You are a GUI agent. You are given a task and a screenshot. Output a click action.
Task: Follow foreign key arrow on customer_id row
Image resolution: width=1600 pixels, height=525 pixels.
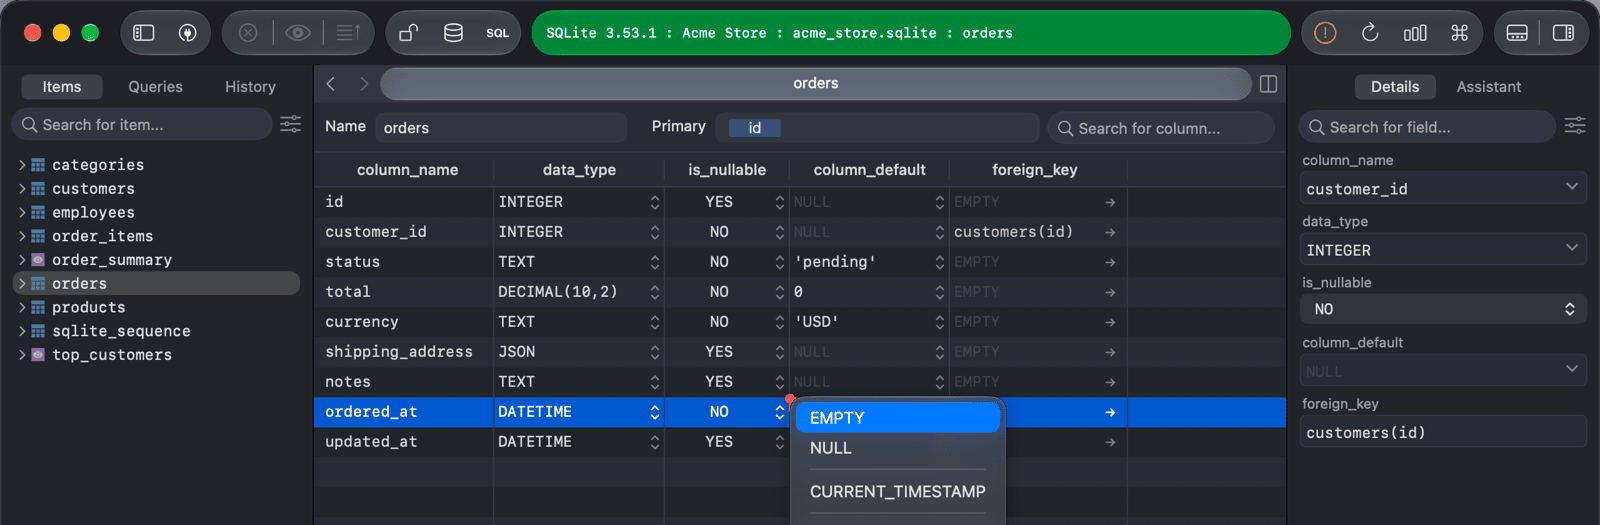coord(1110,232)
